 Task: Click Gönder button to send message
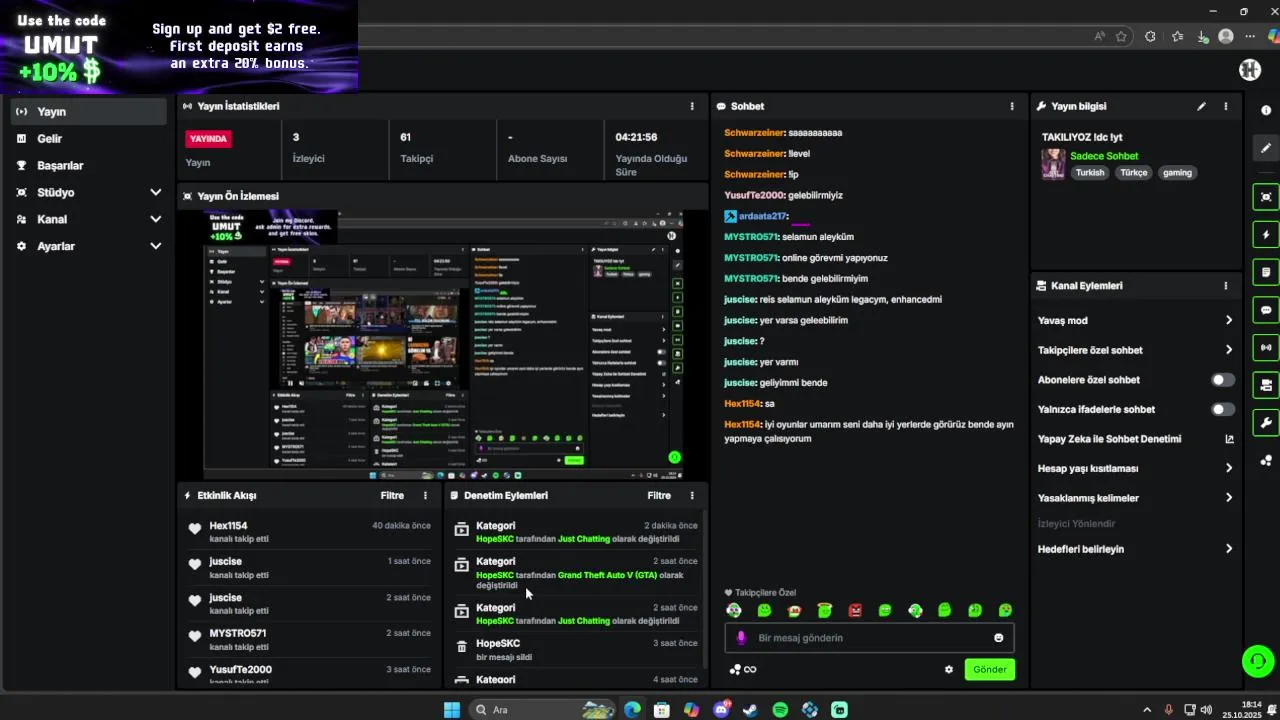point(990,670)
